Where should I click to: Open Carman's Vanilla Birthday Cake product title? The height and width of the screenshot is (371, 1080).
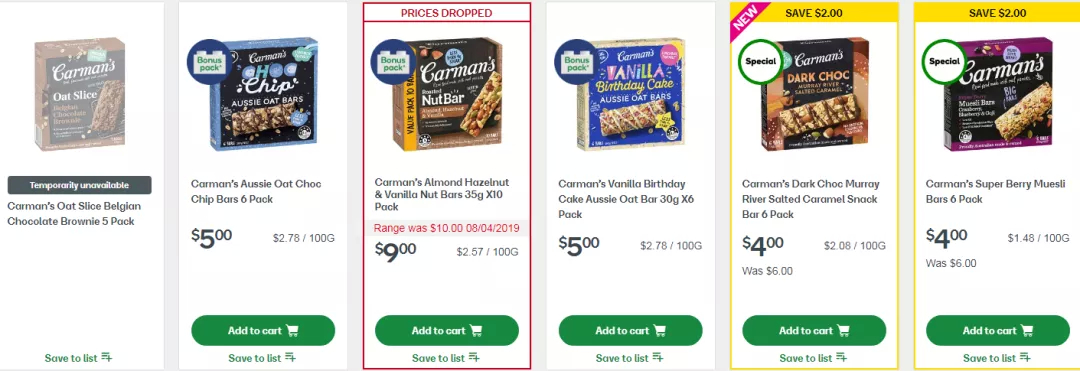tap(622, 199)
